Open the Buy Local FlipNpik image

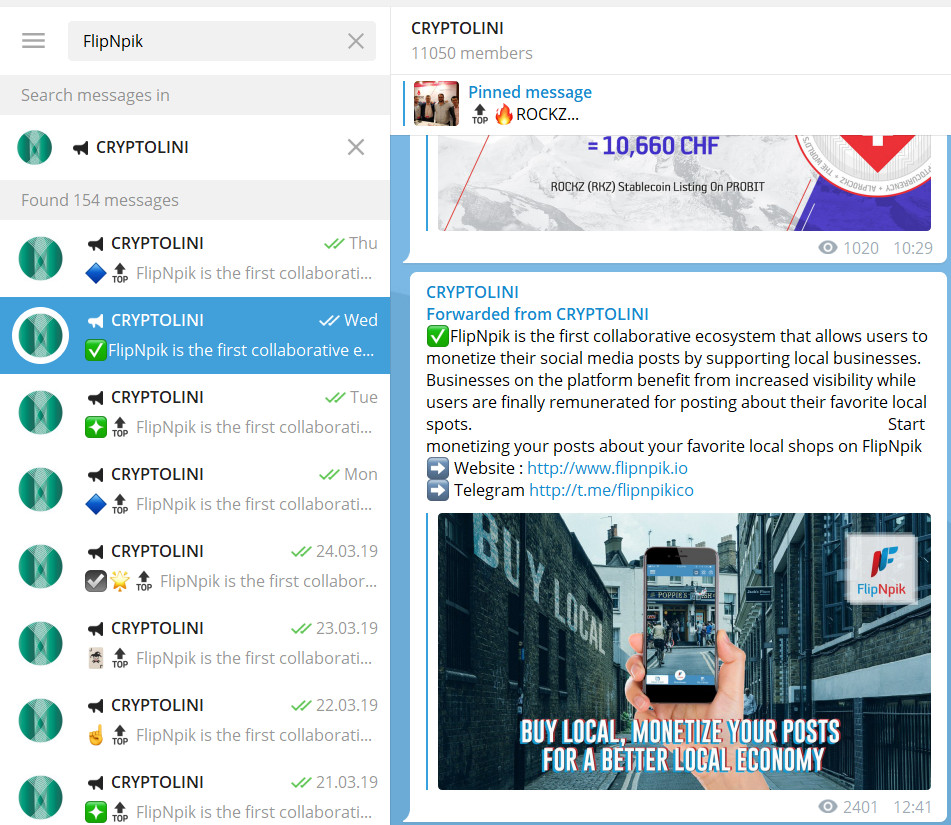(684, 652)
